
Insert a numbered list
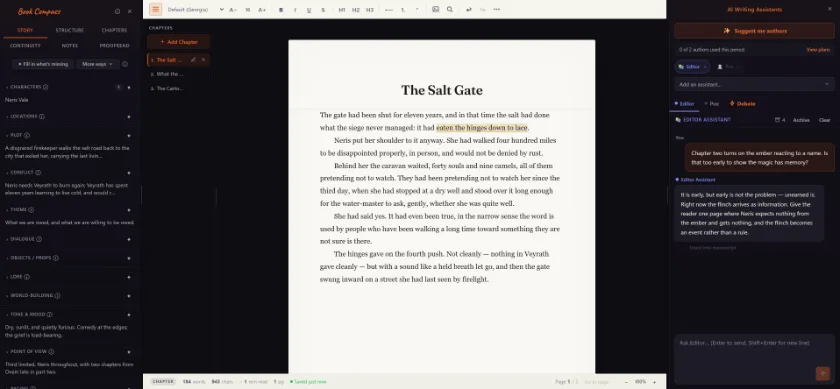(x=403, y=10)
